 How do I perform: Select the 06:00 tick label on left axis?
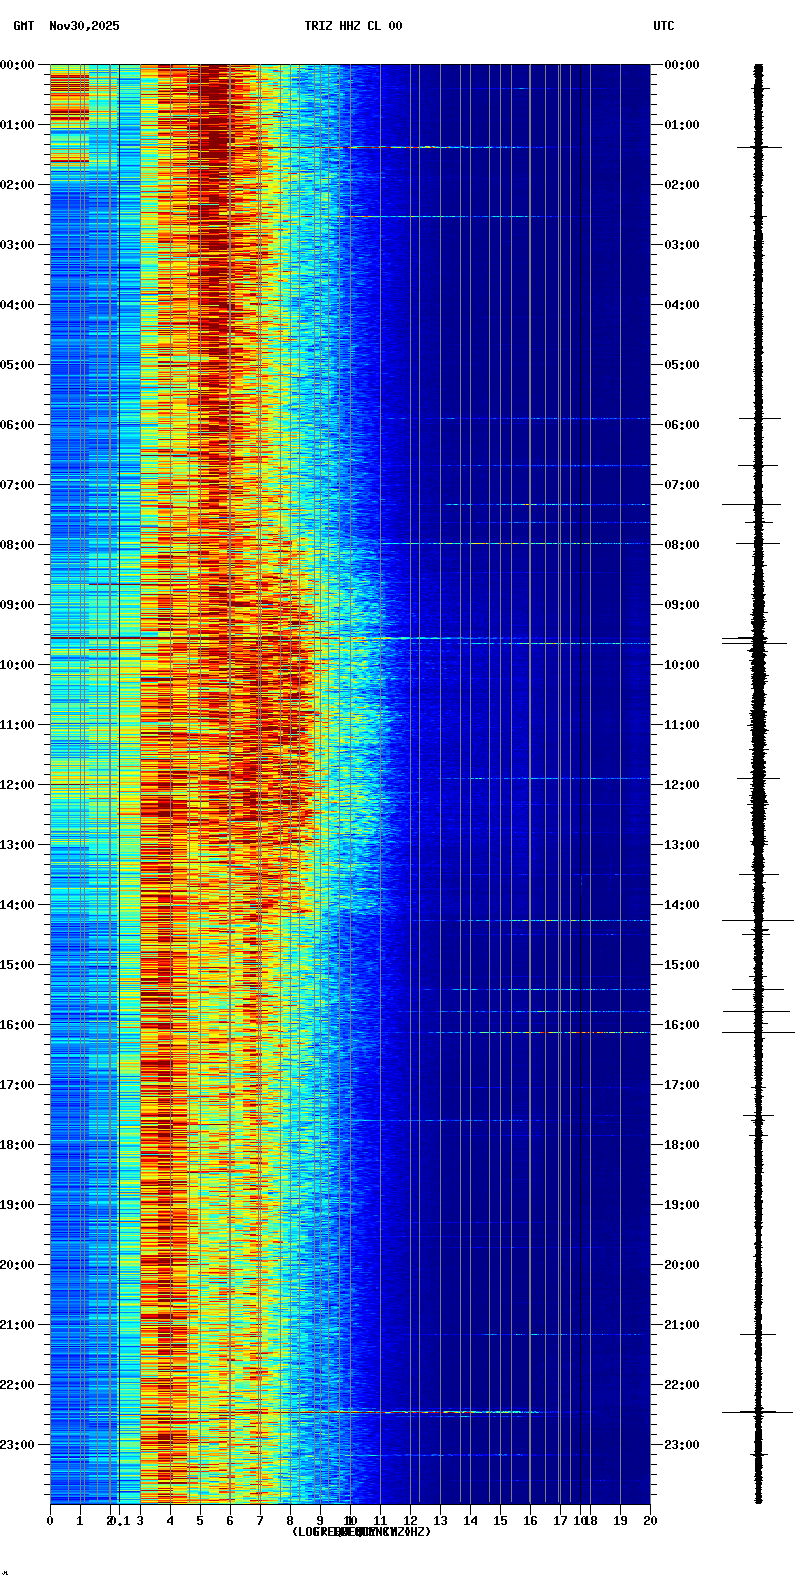[18, 425]
